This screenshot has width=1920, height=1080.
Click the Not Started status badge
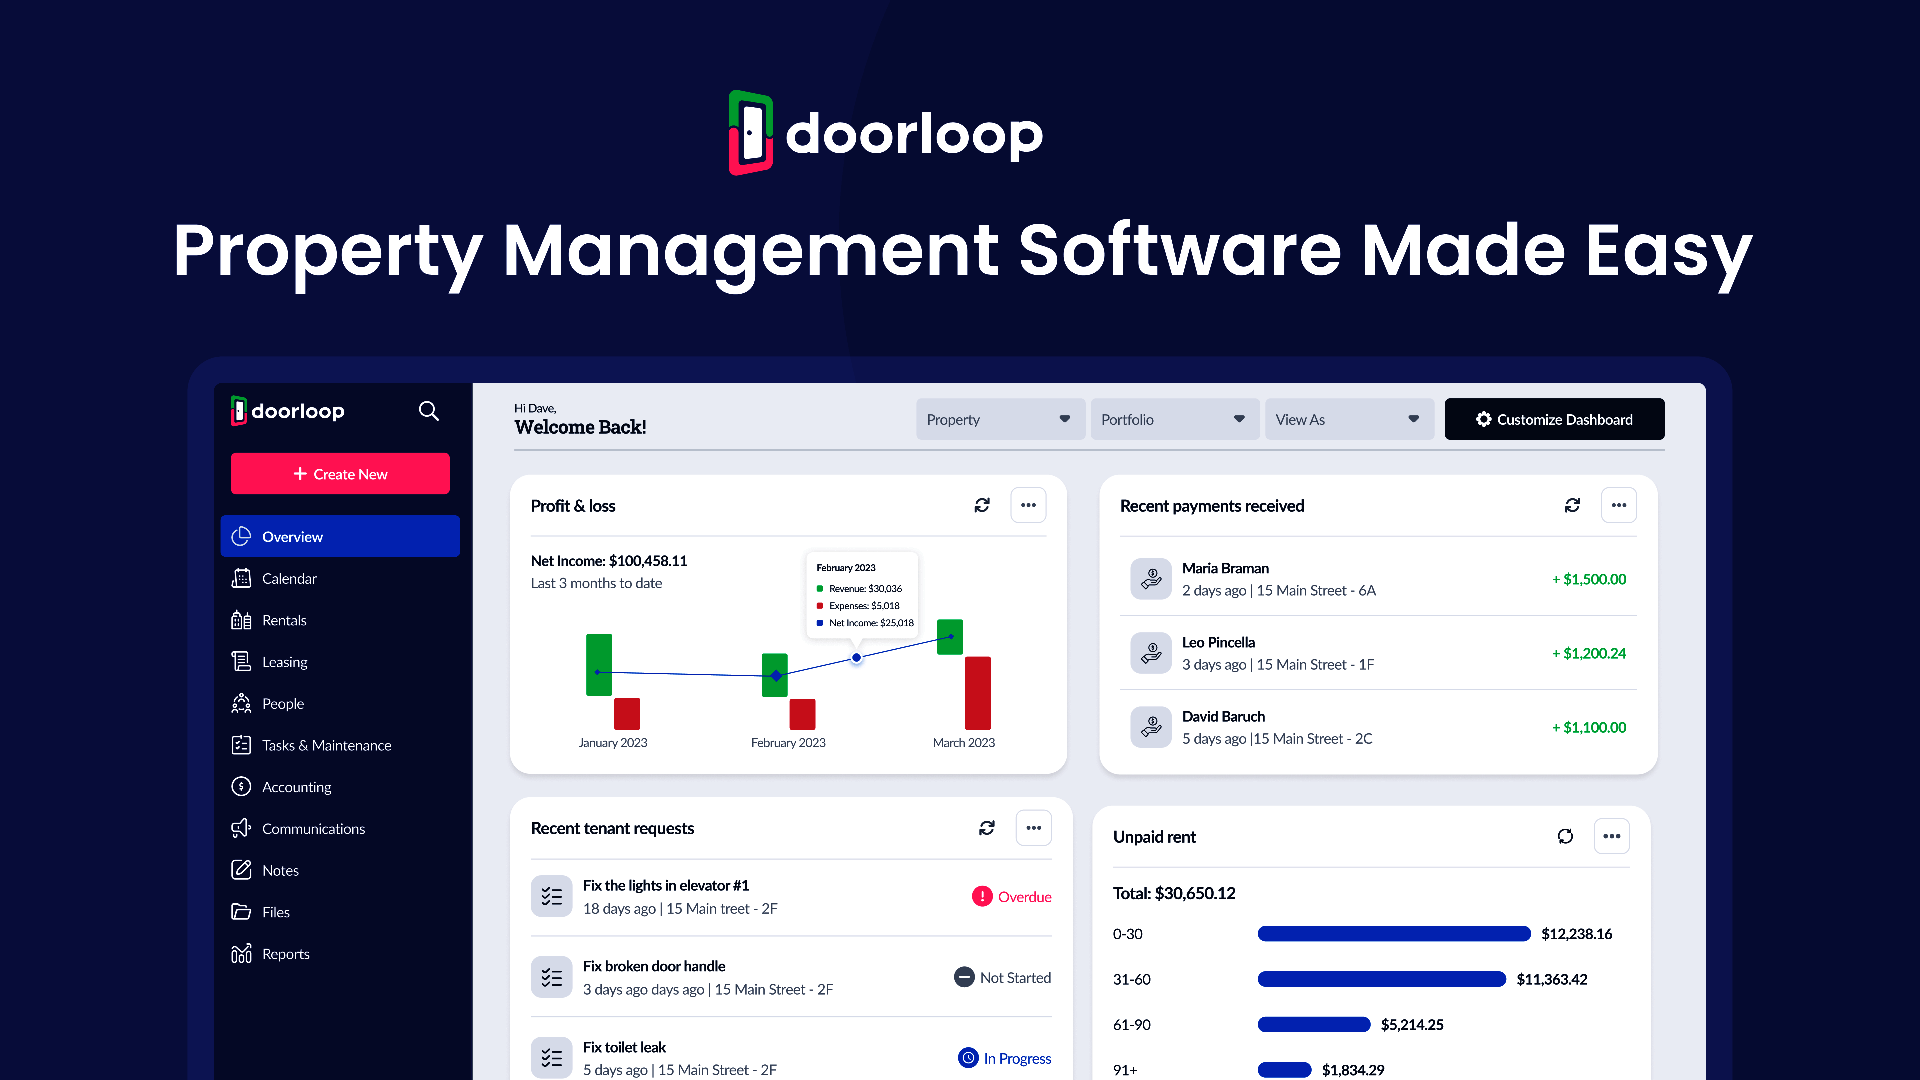[x=1002, y=977]
